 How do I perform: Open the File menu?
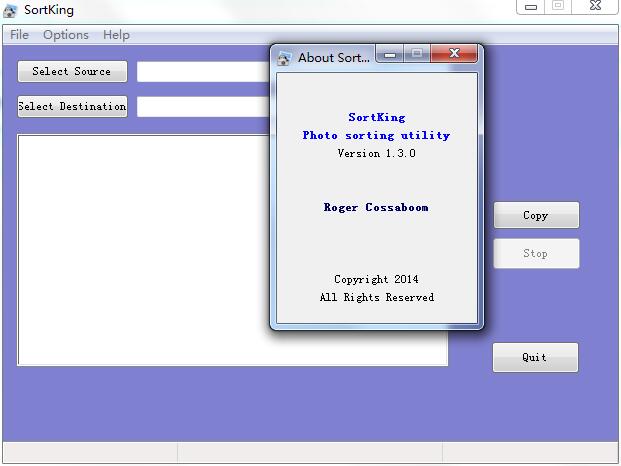(19, 35)
